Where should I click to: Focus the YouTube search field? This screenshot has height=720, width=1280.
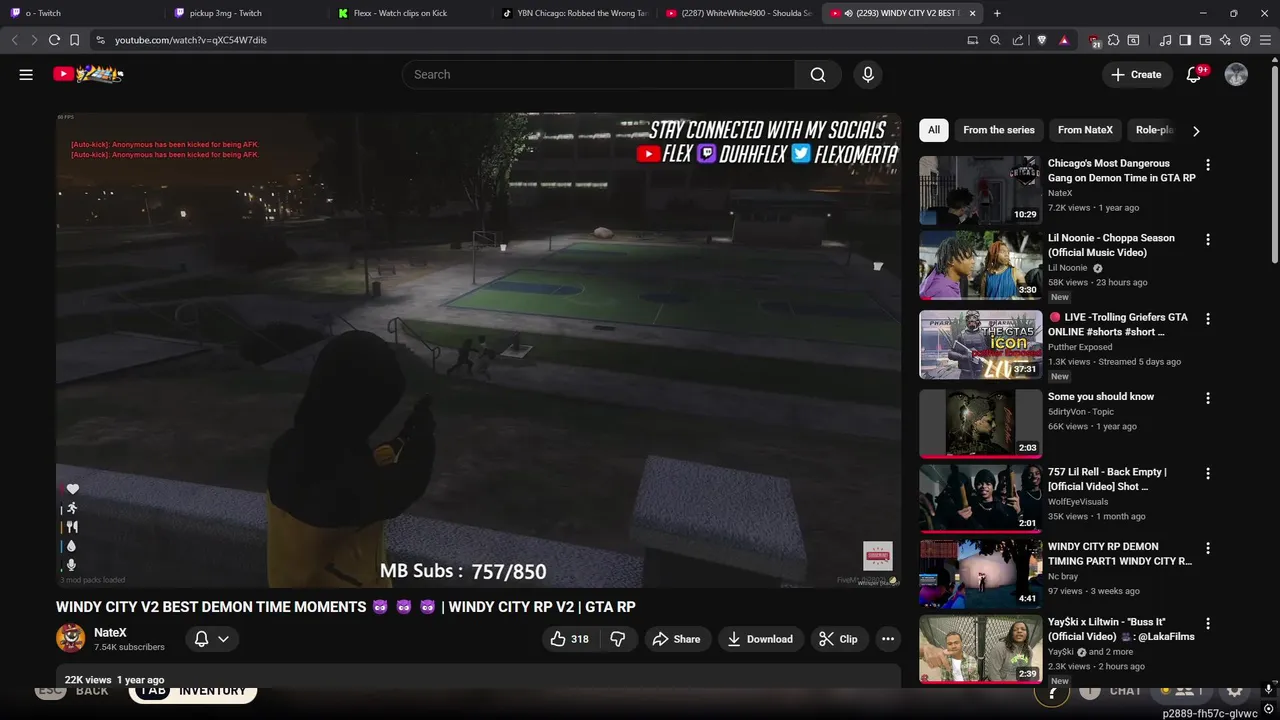tap(598, 74)
